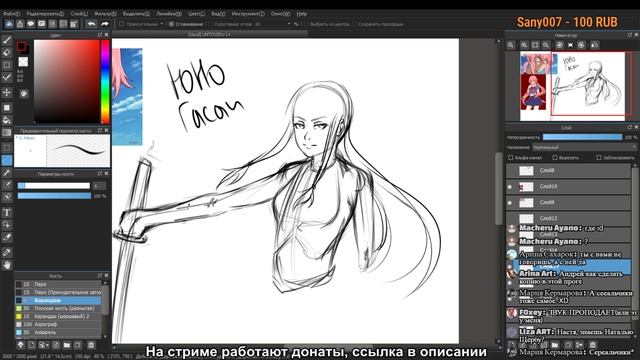Click the brush size slider bar
Screen dimensions: 640x360
click(x=53, y=186)
